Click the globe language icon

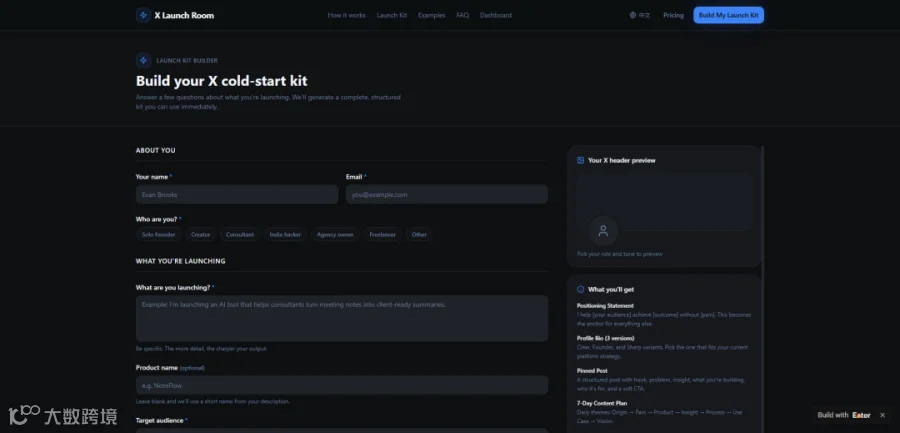633,16
